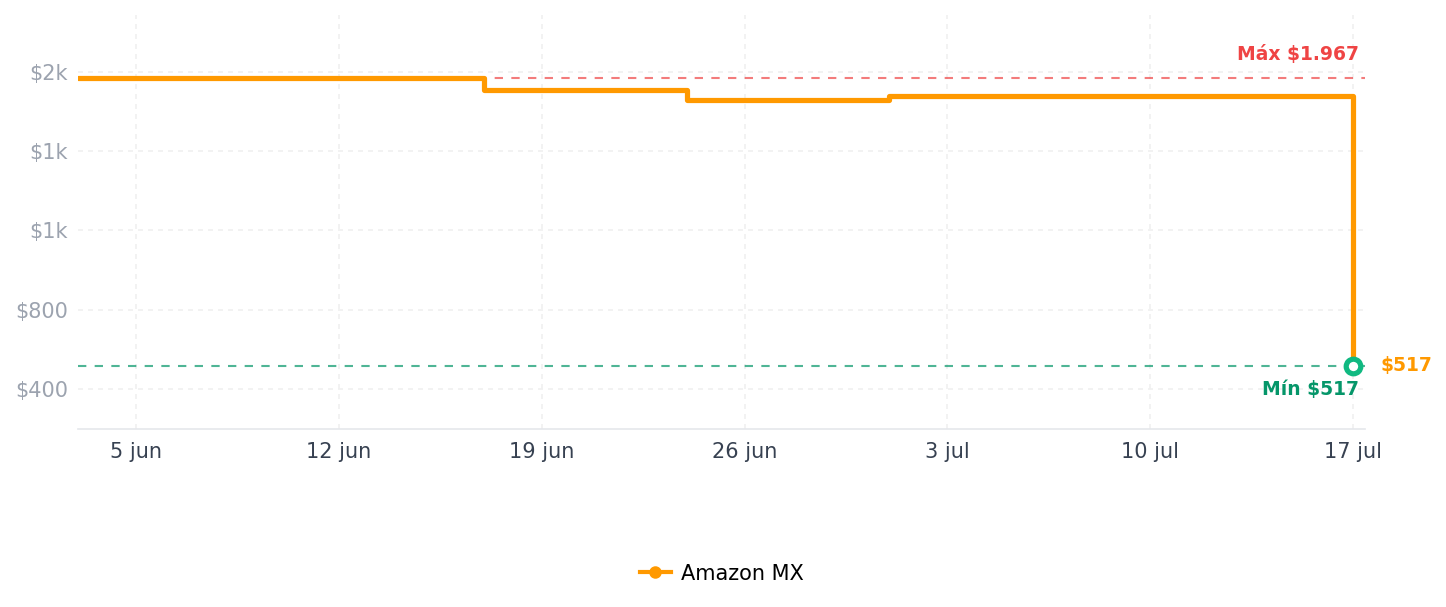Click the 10 jul date label
This screenshot has width=1446, height=607.
1150,451
